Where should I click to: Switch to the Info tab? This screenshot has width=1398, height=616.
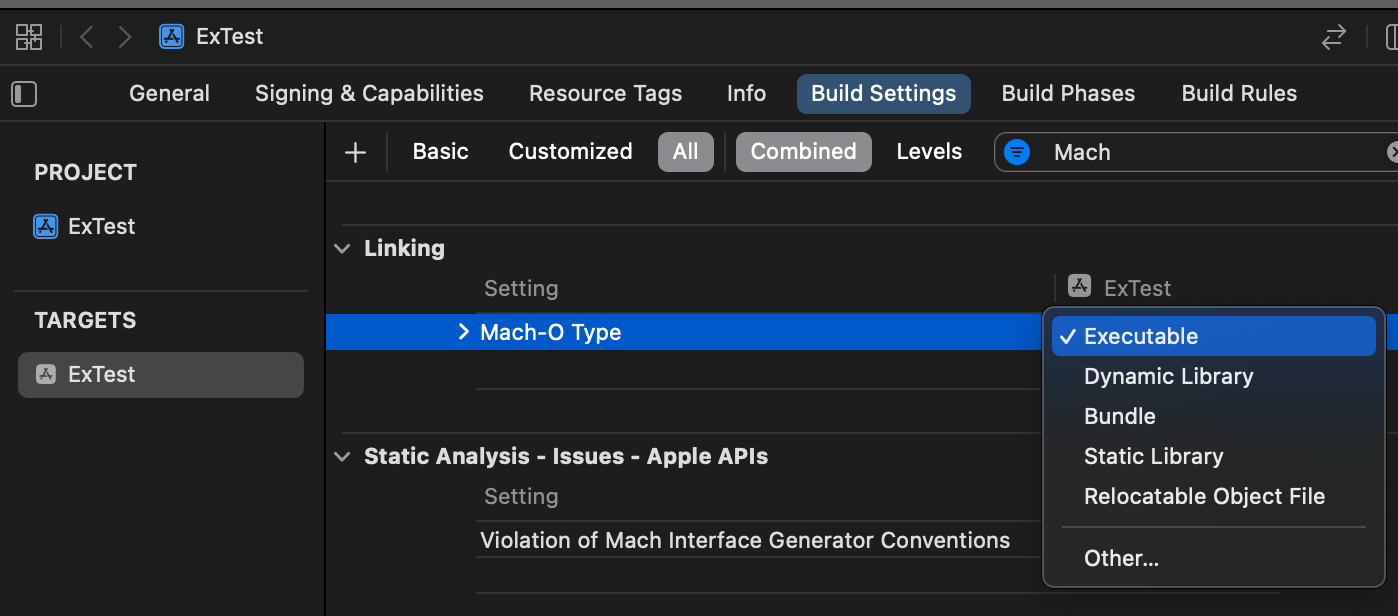coord(746,94)
